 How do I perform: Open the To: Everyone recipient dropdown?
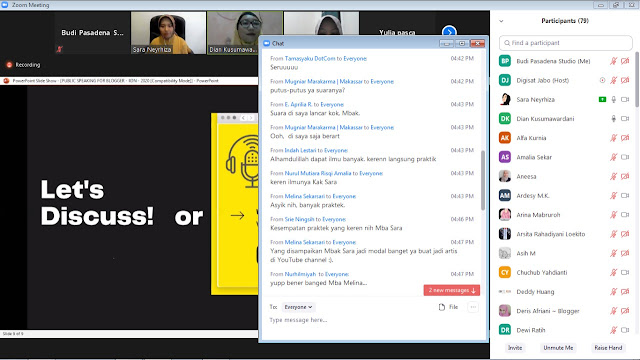pos(298,307)
